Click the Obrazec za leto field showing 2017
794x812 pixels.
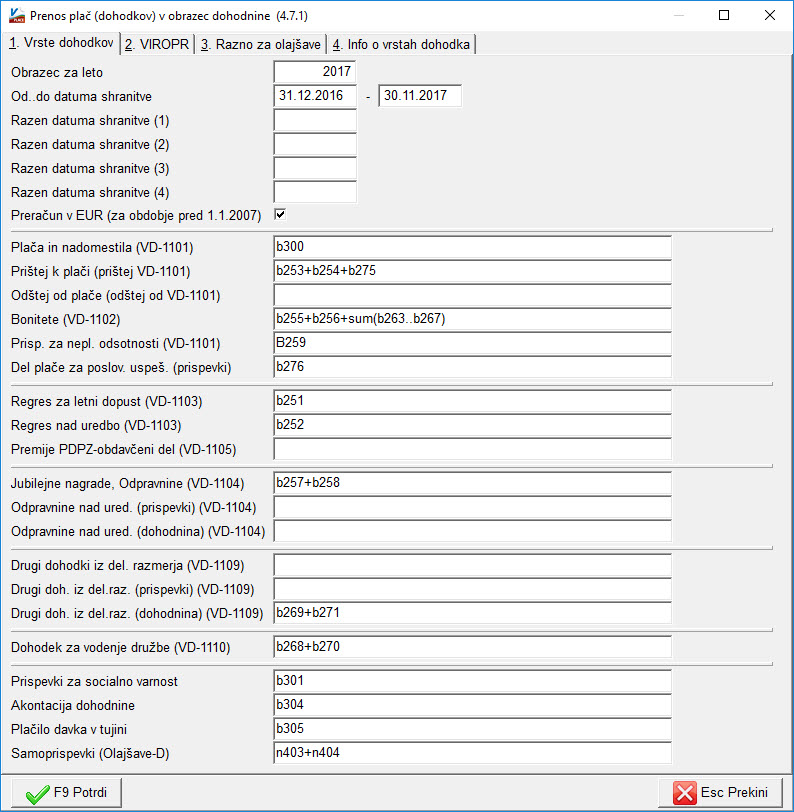[x=315, y=72]
